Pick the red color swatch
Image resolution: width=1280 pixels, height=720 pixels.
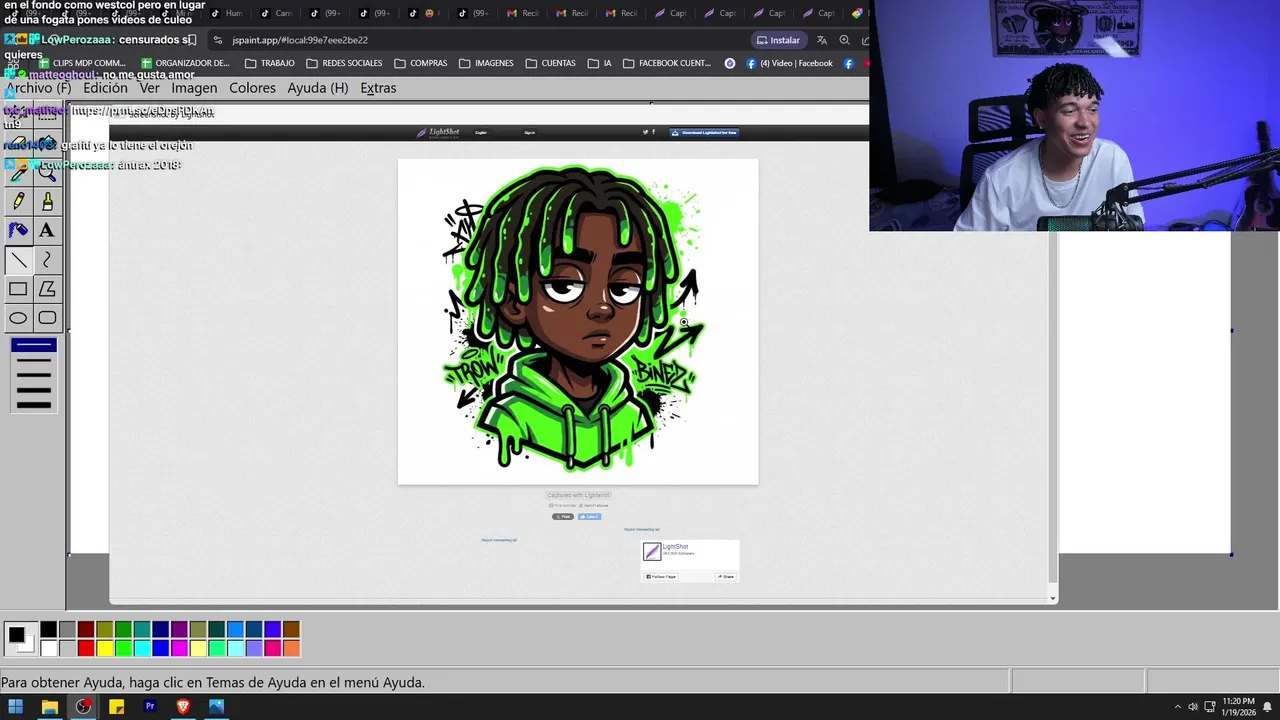click(86, 648)
